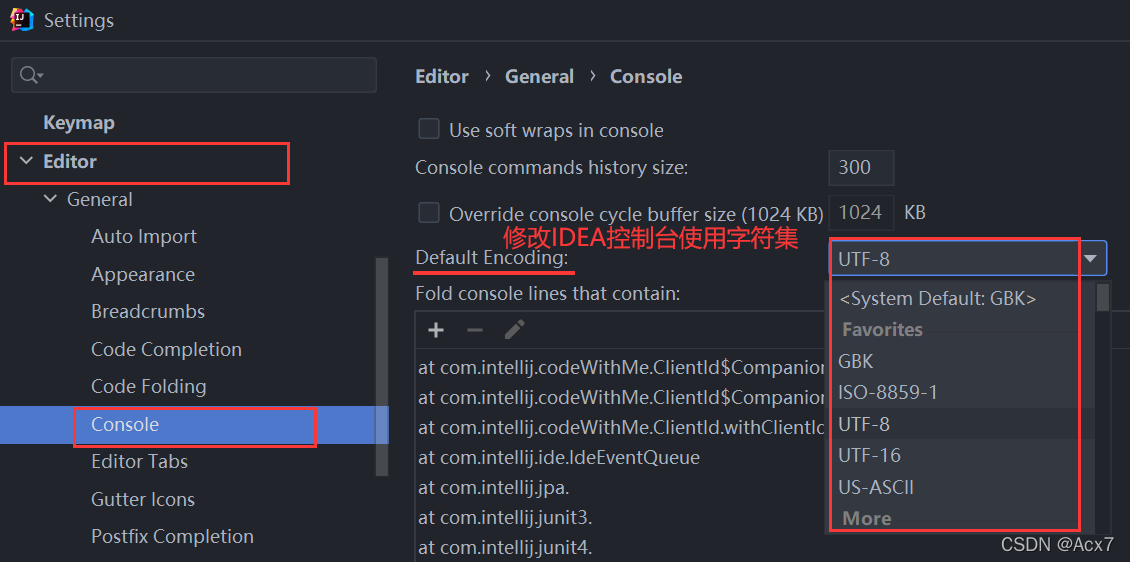The height and width of the screenshot is (562, 1130).
Task: Collapse the General tree node
Action: click(51, 200)
